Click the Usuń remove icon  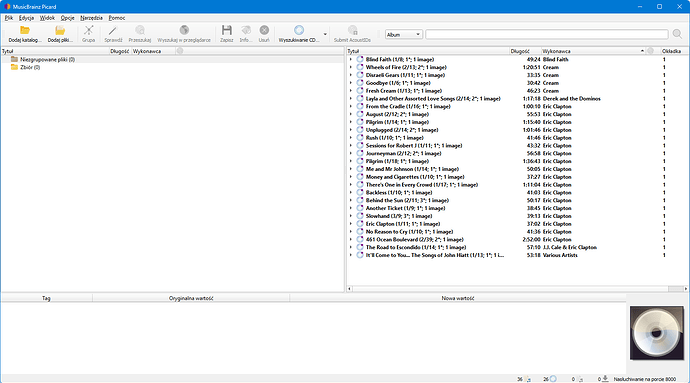click(x=264, y=30)
